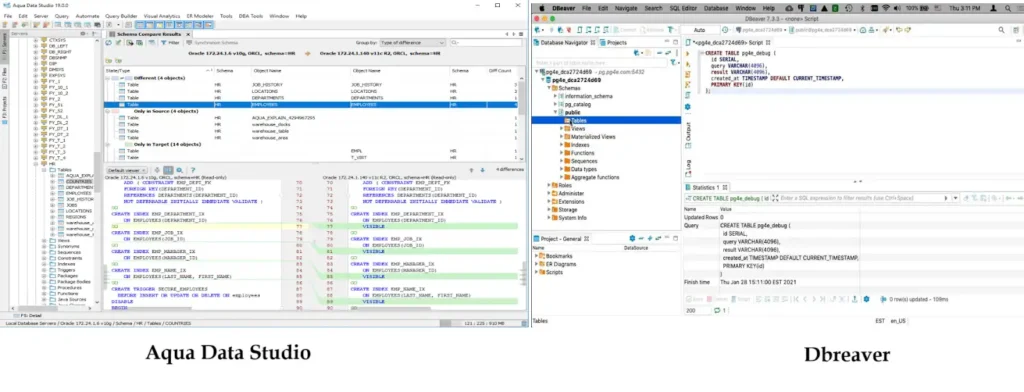The height and width of the screenshot is (392, 1024).
Task: Open the ER Modeler menu in Aqua Data Studio
Action: click(201, 16)
